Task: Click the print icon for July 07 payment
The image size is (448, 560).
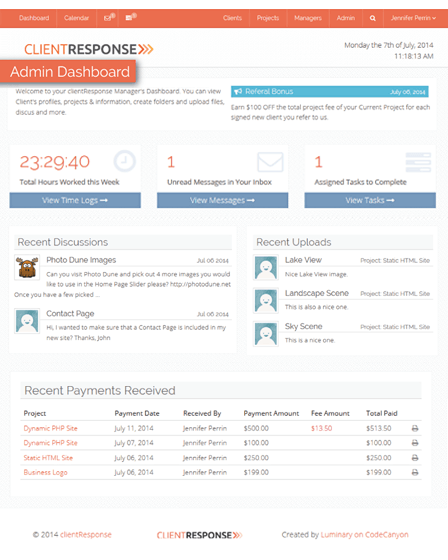Action: pos(415,443)
